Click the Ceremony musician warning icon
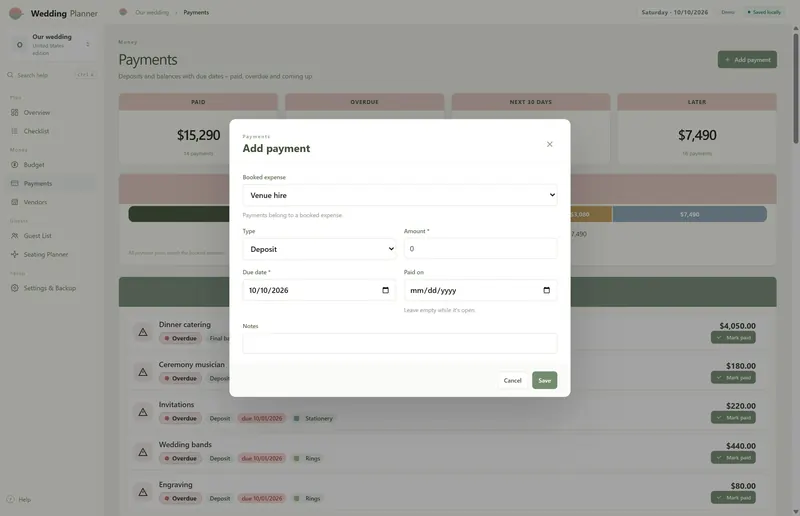Viewport: 800px width, 516px height. [x=143, y=372]
